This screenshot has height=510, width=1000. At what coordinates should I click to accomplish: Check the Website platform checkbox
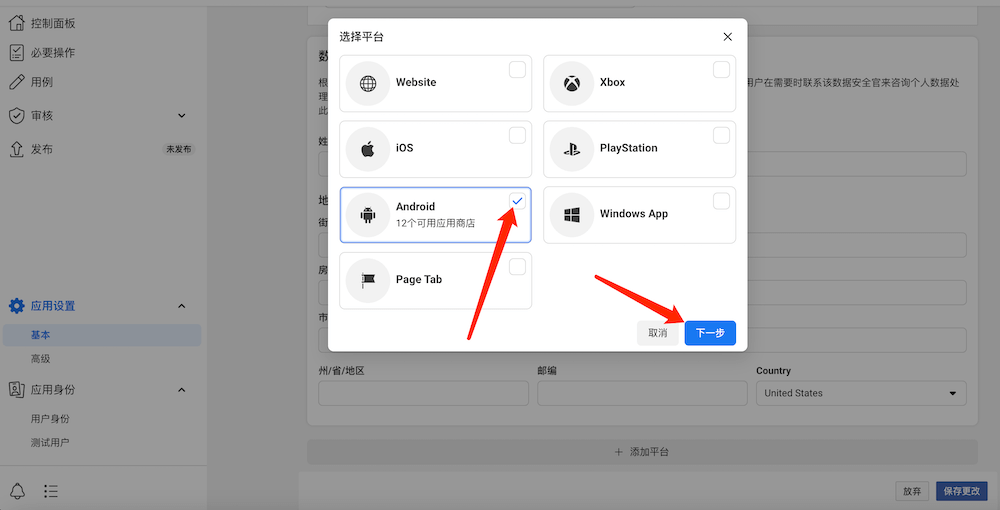point(517,70)
